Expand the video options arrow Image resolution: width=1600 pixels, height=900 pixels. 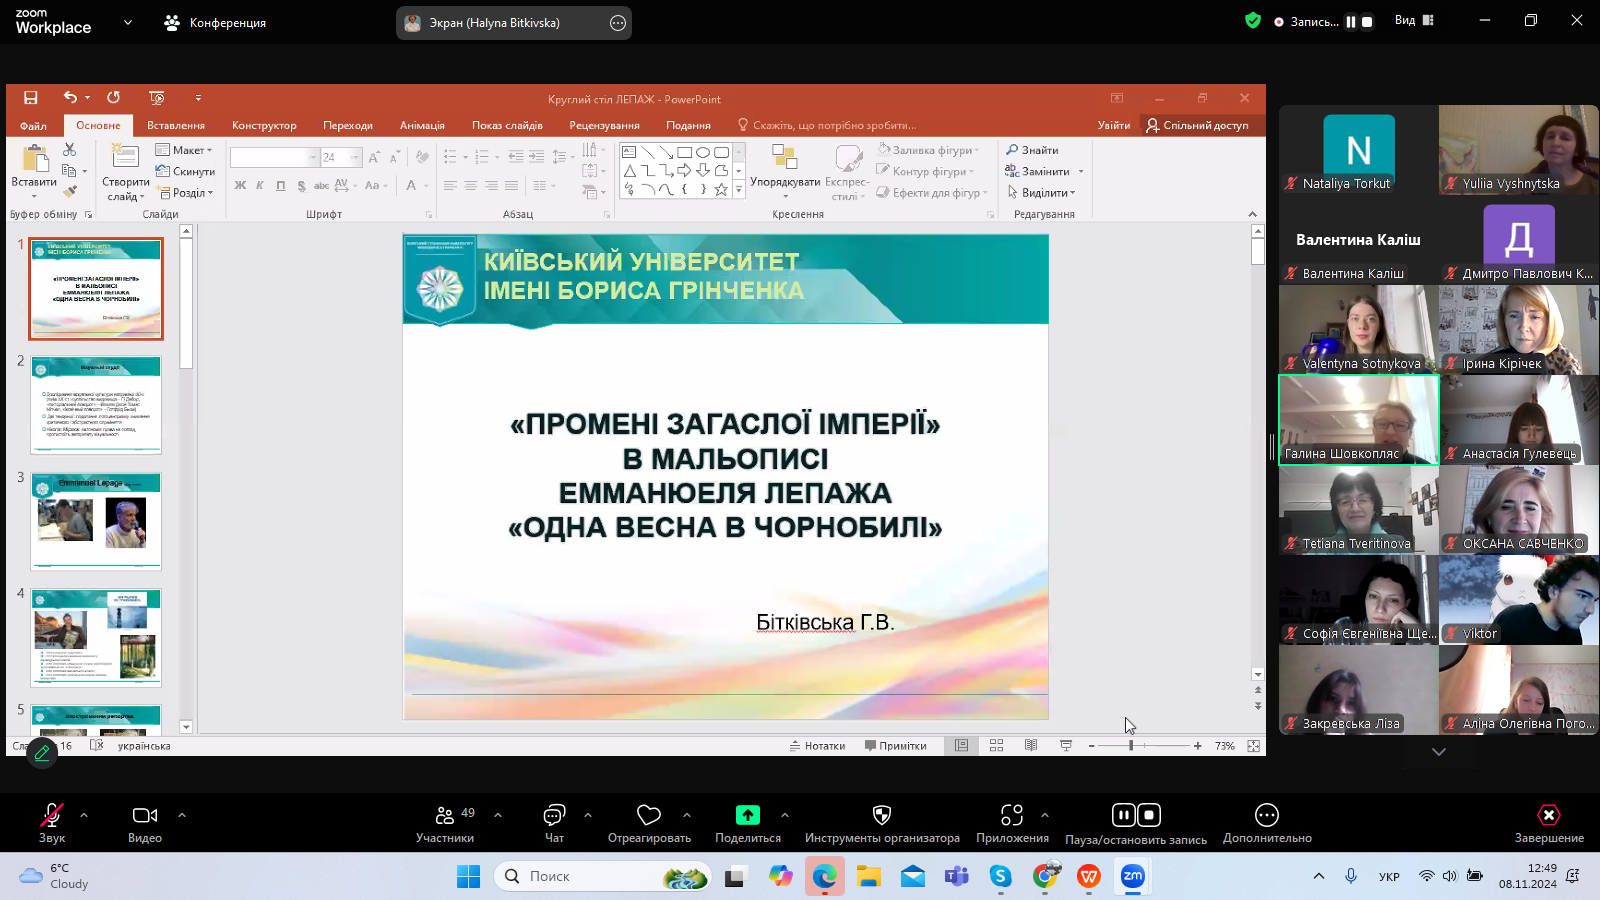coord(182,815)
